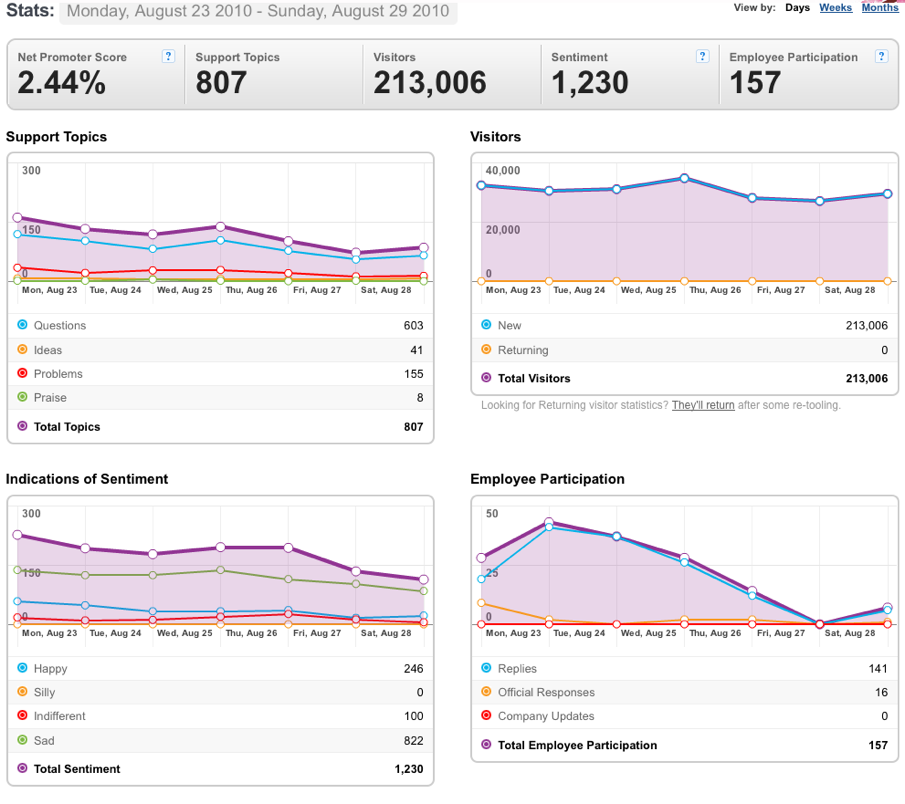
Task: Click the Problems legend marker
Action: coord(23,373)
